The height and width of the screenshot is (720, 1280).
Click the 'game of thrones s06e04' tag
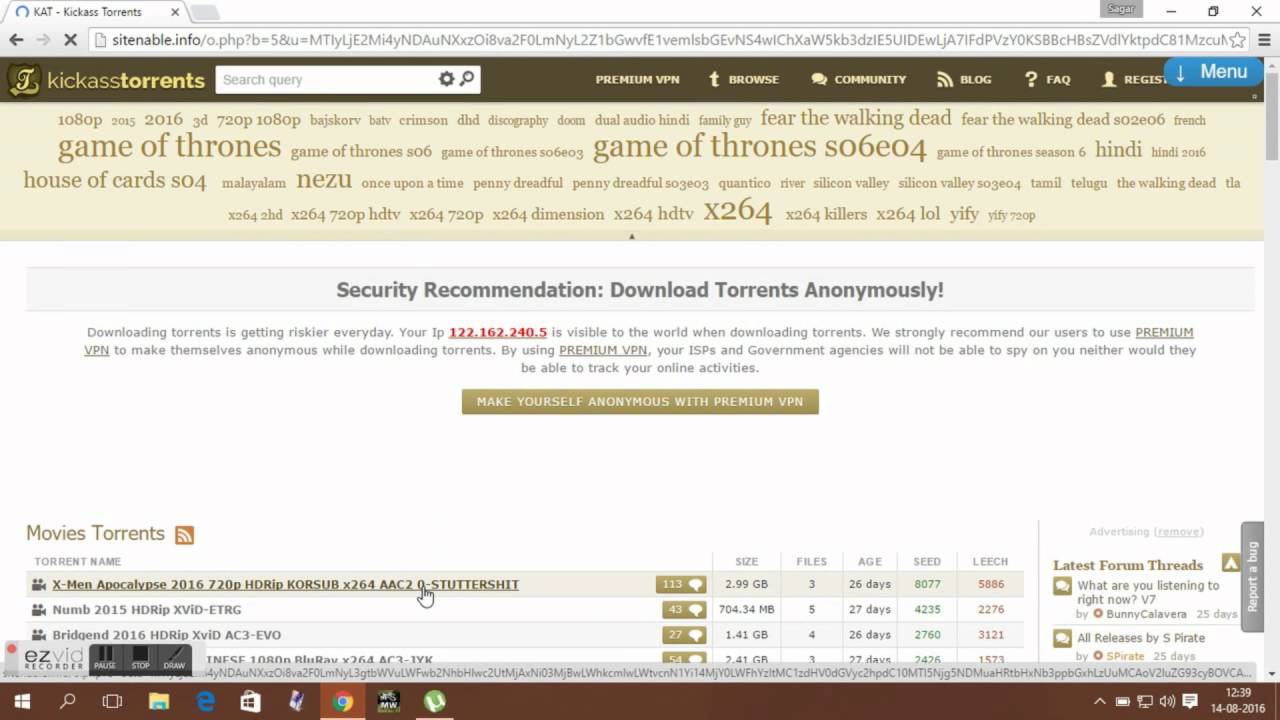pyautogui.click(x=760, y=148)
